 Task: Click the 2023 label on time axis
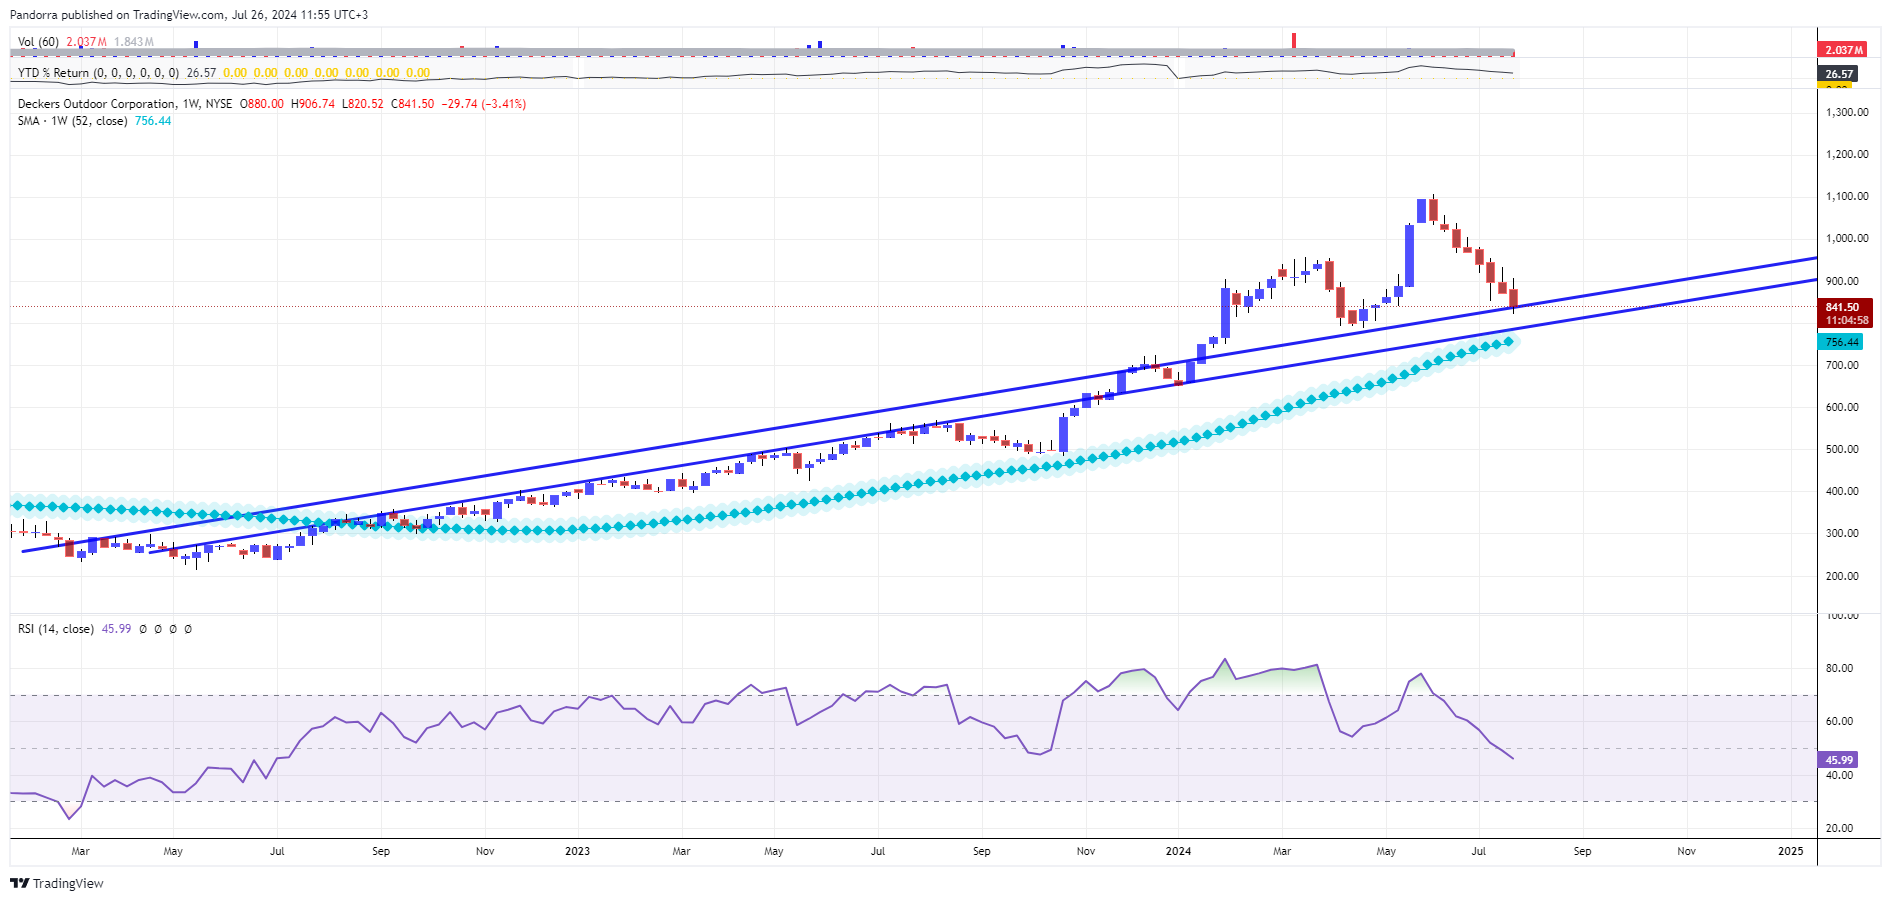pyautogui.click(x=577, y=851)
